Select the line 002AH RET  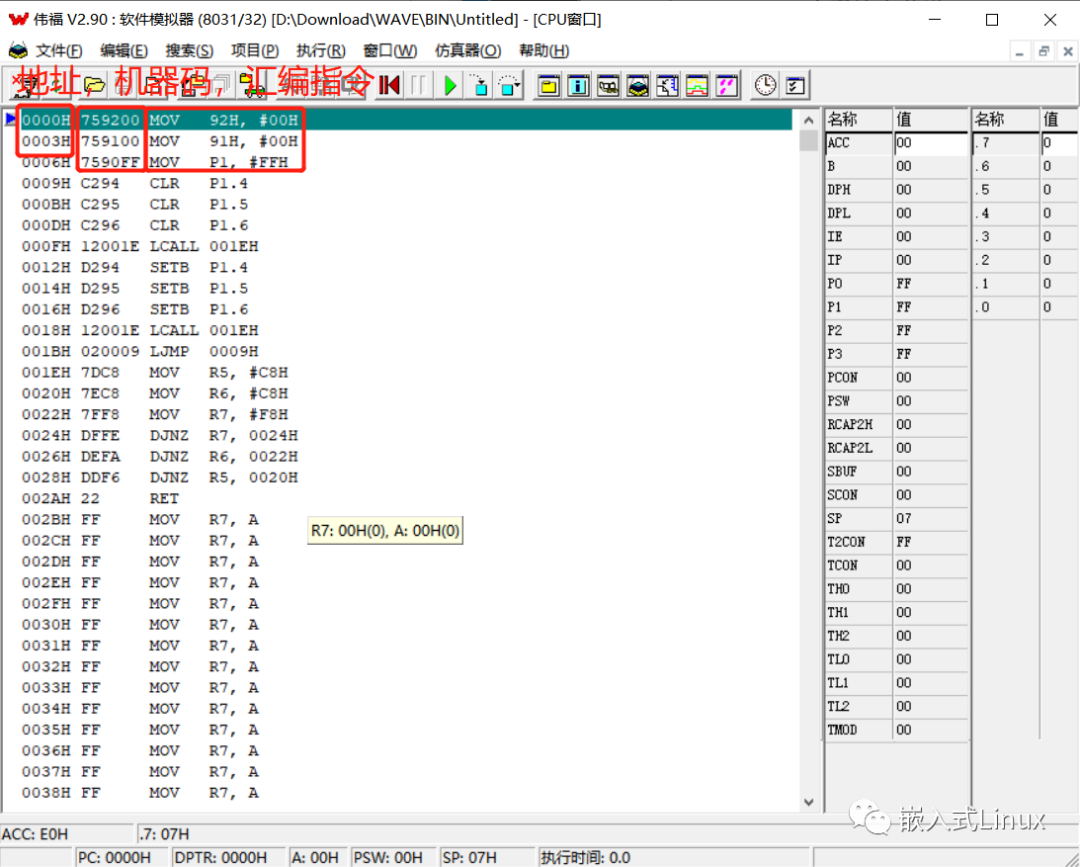pos(406,499)
